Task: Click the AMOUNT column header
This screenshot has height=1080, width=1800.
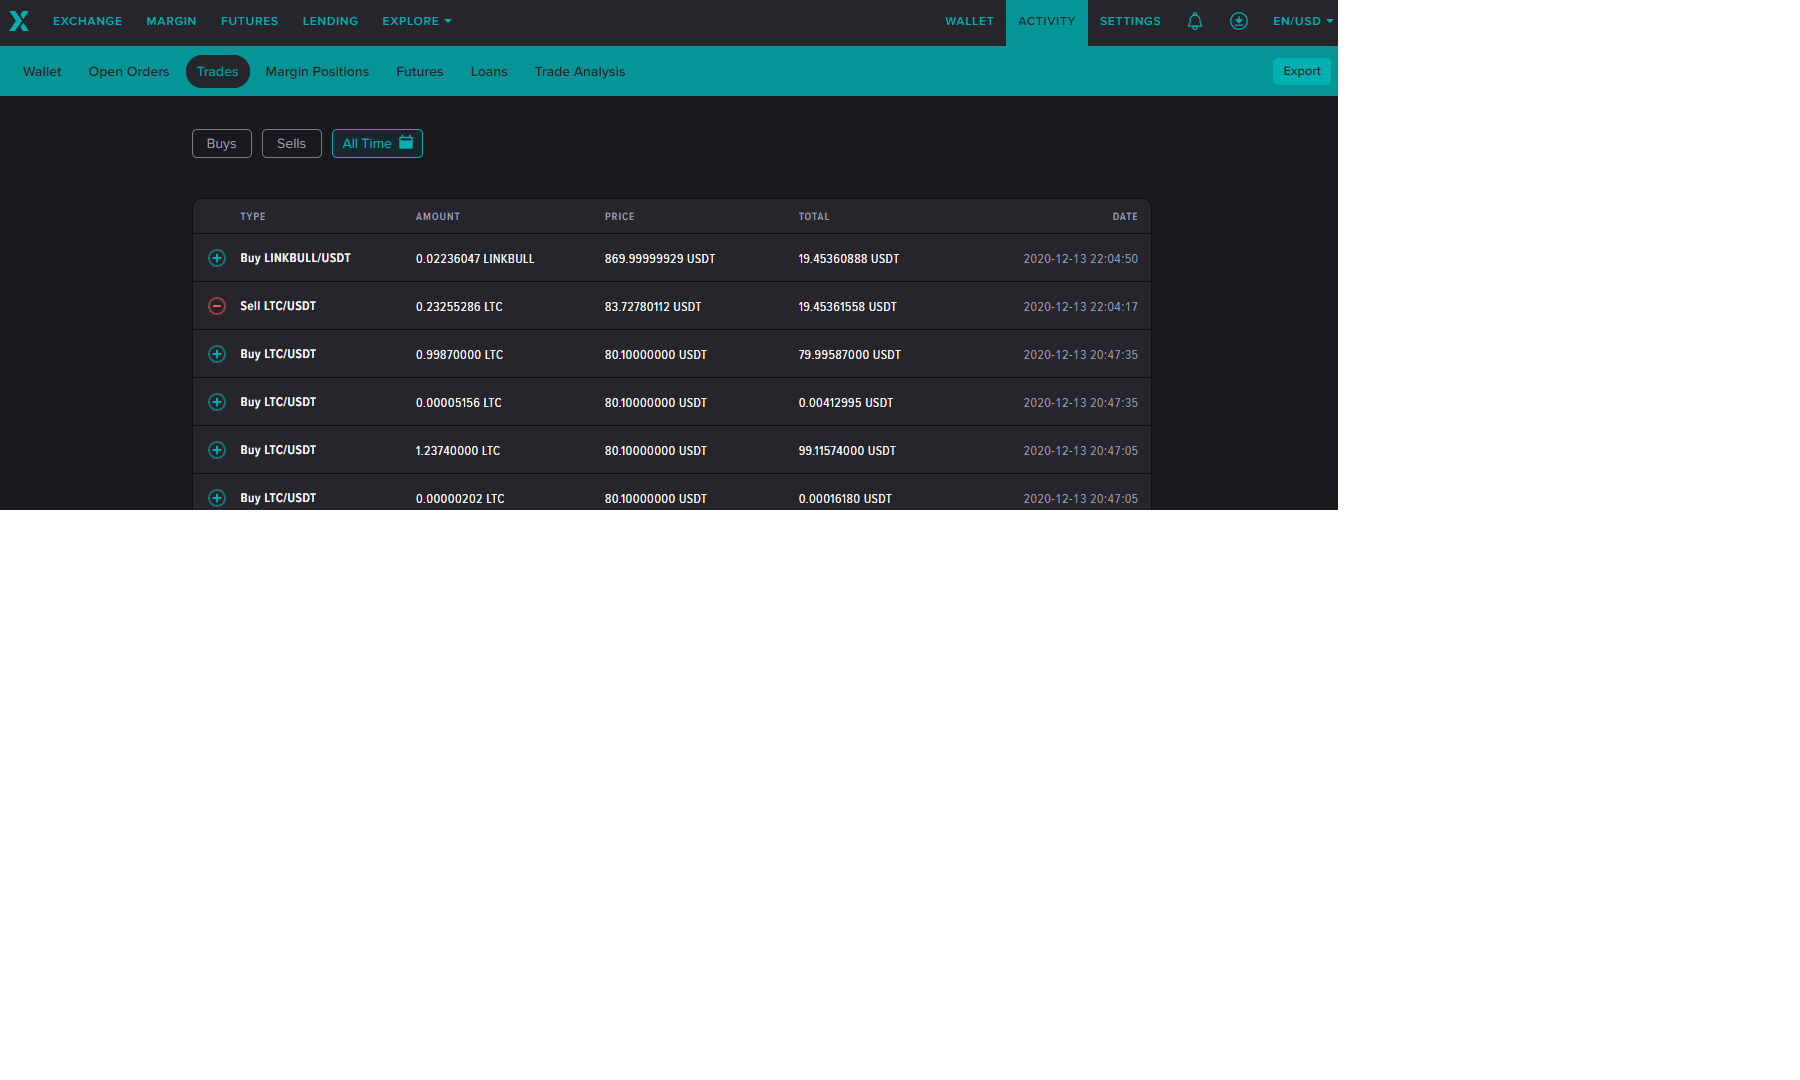Action: 438,216
